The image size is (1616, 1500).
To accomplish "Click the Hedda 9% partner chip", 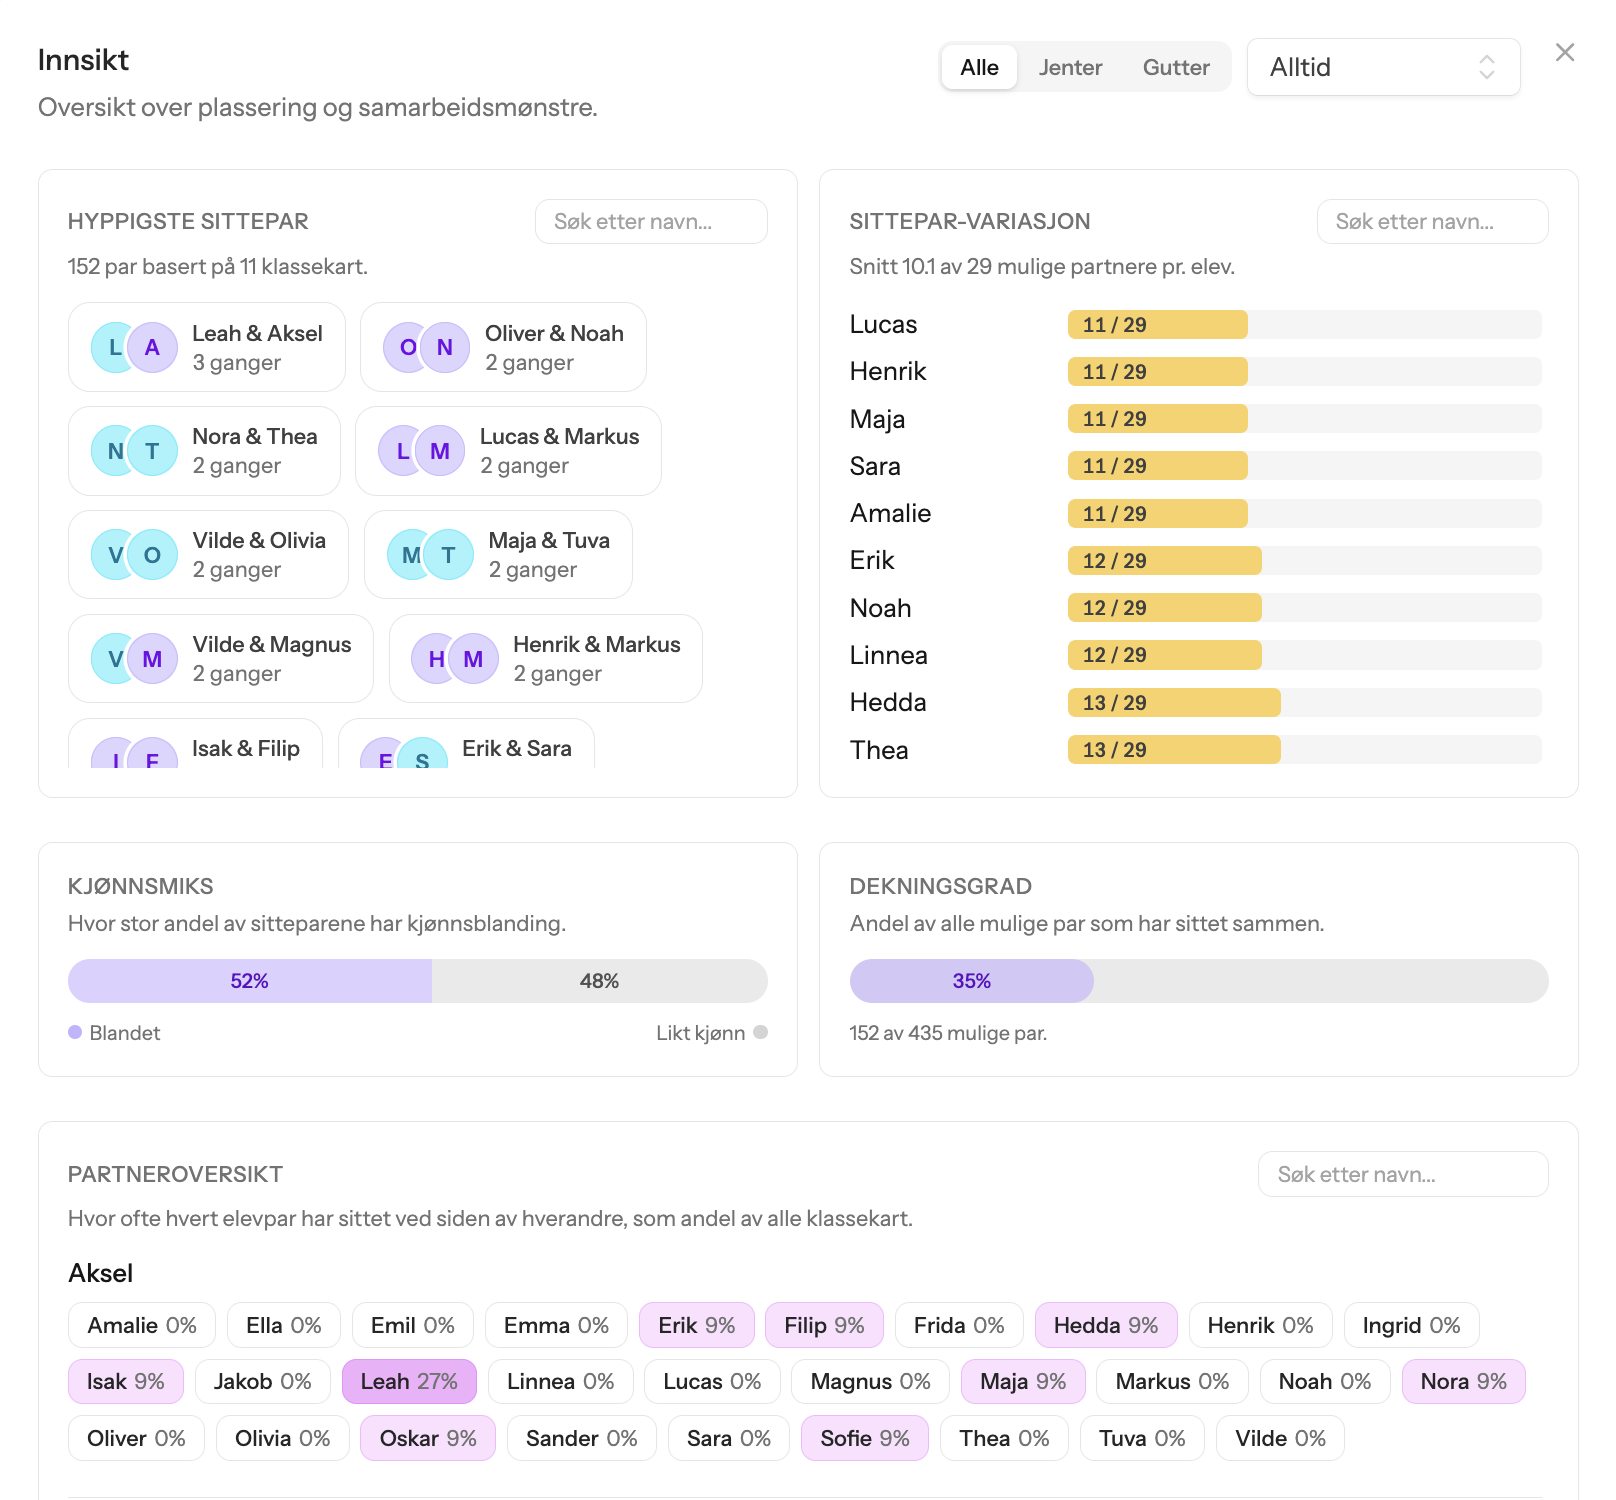I will coord(1106,1325).
